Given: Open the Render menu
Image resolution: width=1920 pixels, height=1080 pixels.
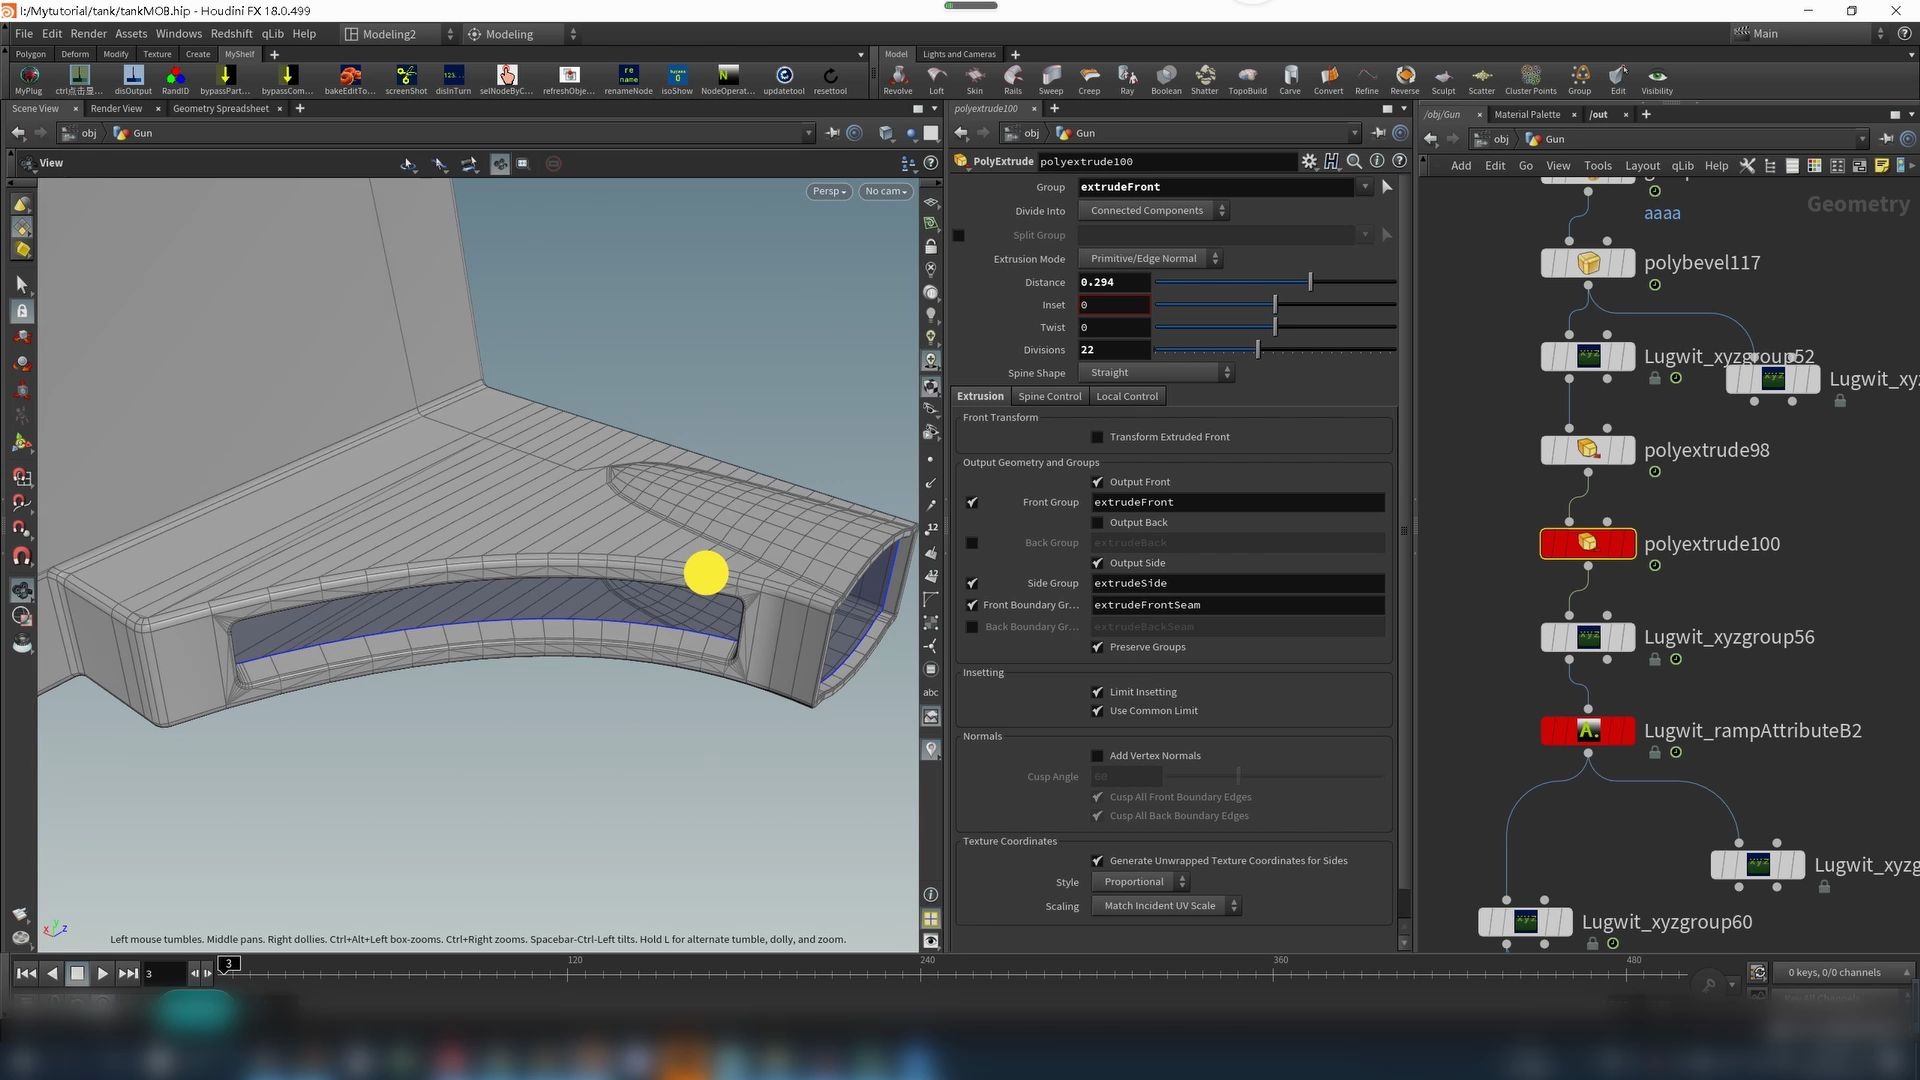Looking at the screenshot, I should pyautogui.click(x=88, y=33).
